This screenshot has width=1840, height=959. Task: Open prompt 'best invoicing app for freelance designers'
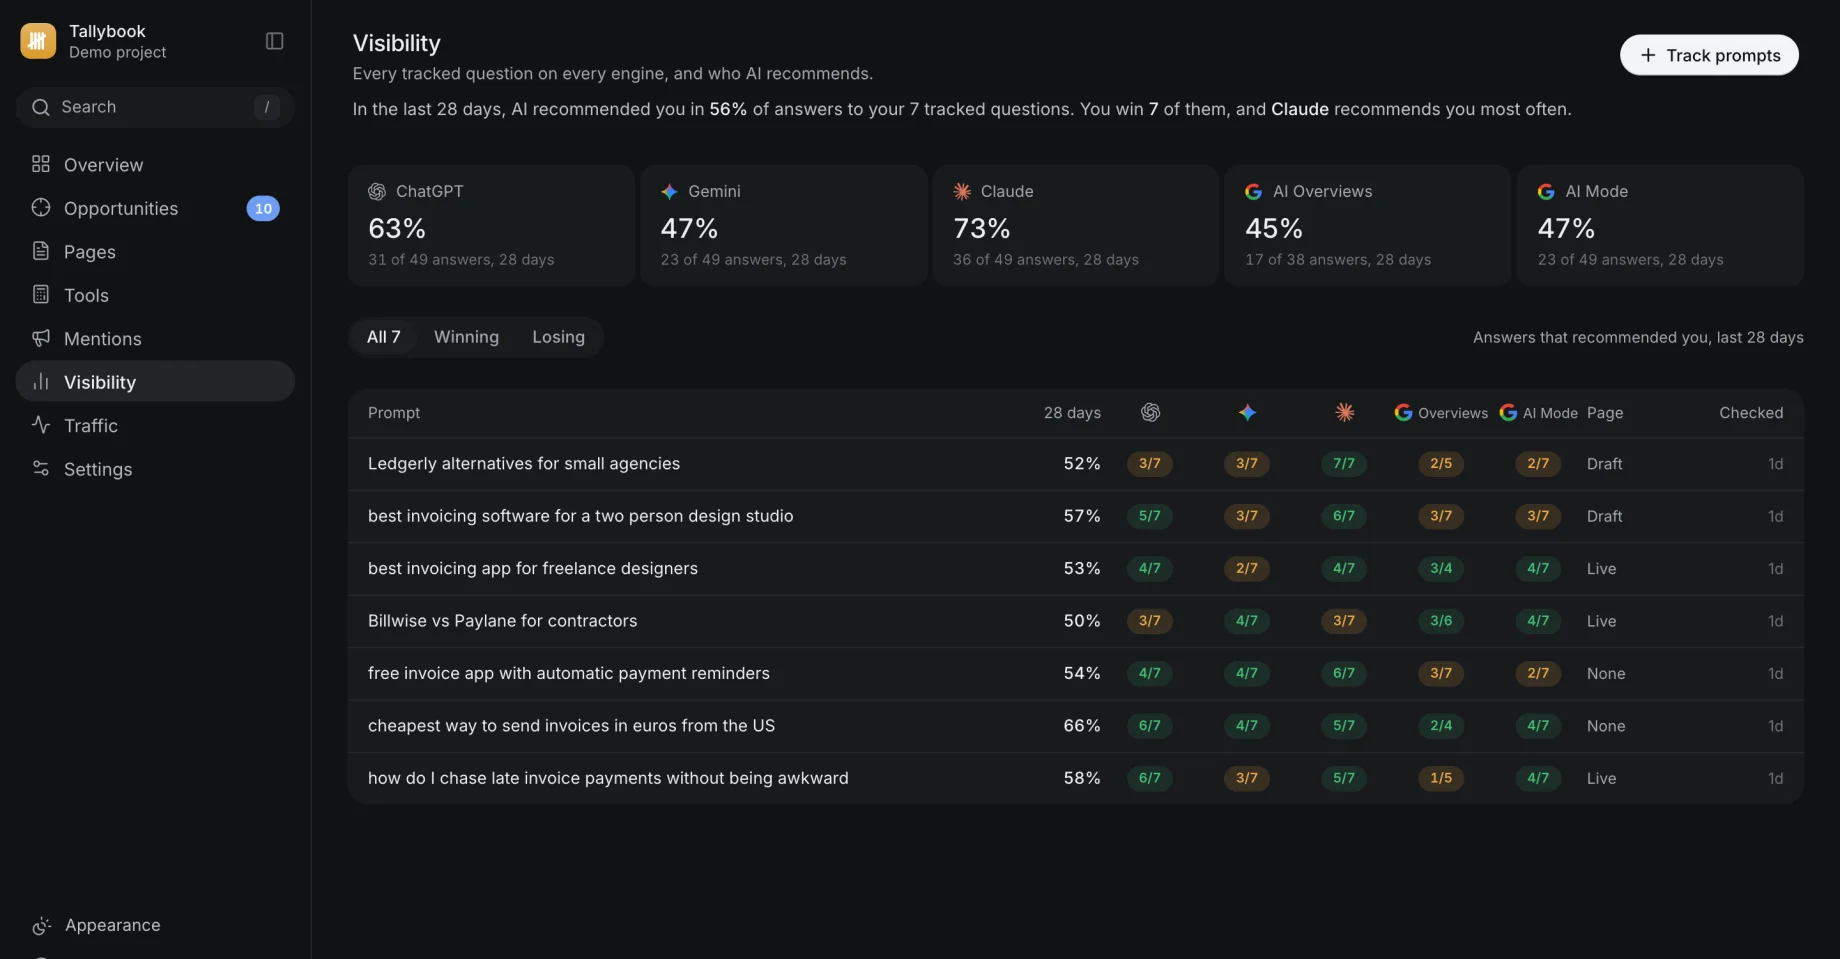[x=533, y=568]
